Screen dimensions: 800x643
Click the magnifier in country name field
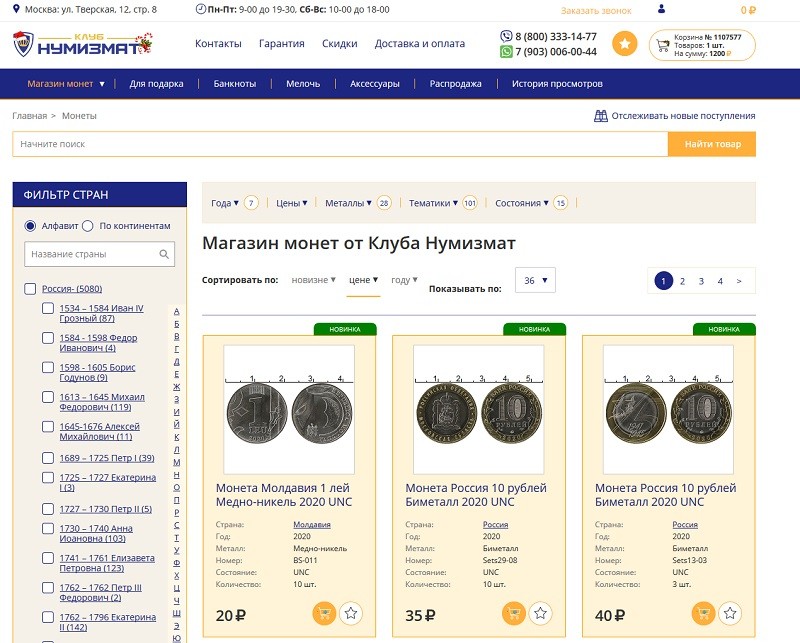click(x=164, y=254)
